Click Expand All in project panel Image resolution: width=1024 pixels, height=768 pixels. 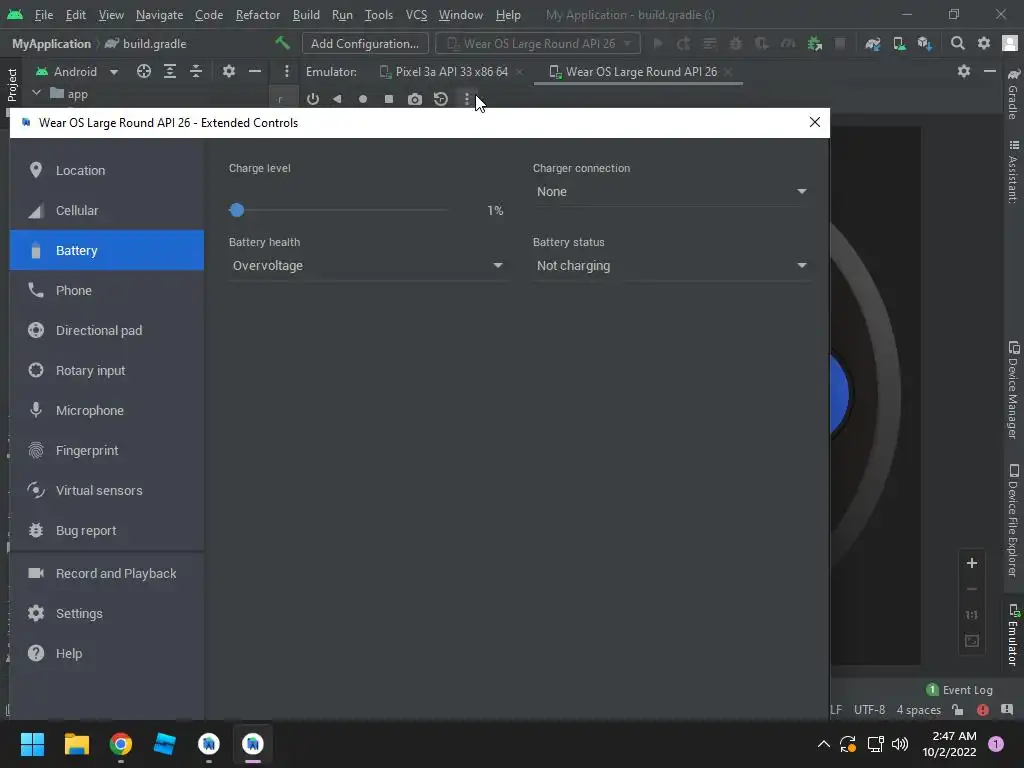coord(170,71)
